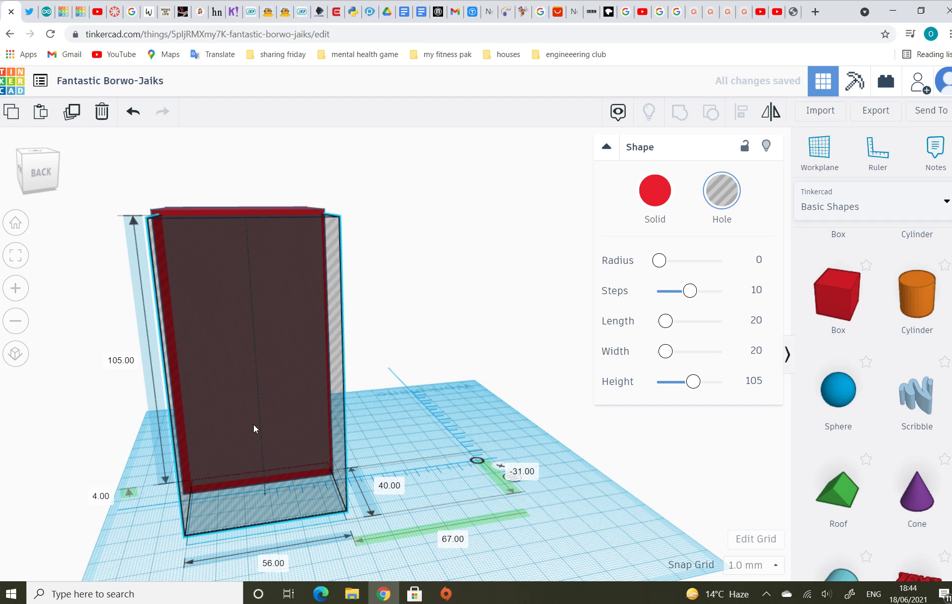Pick the Sphere shape thumbnail
Viewport: 952px width, 604px height.
838,391
